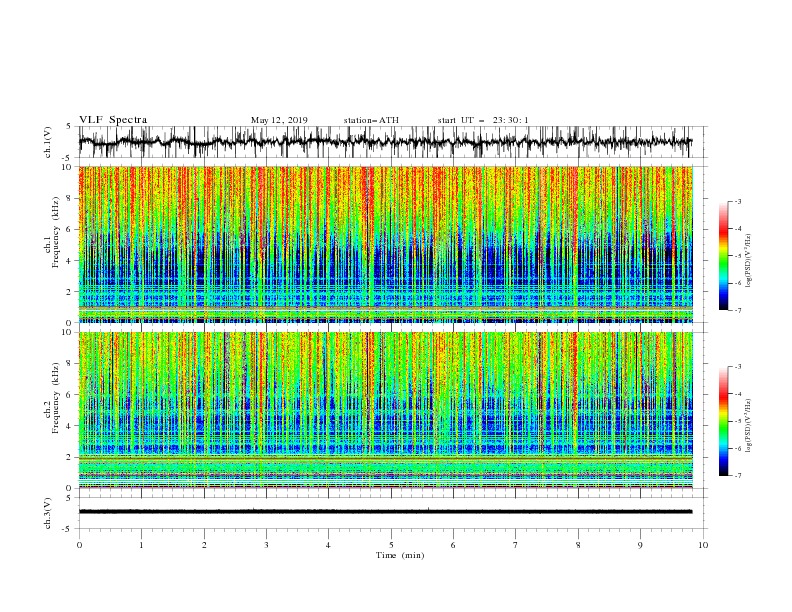Screen dimensions: 792x612
Task: Click the "VLF Spectra" plot title
Action: (113, 120)
